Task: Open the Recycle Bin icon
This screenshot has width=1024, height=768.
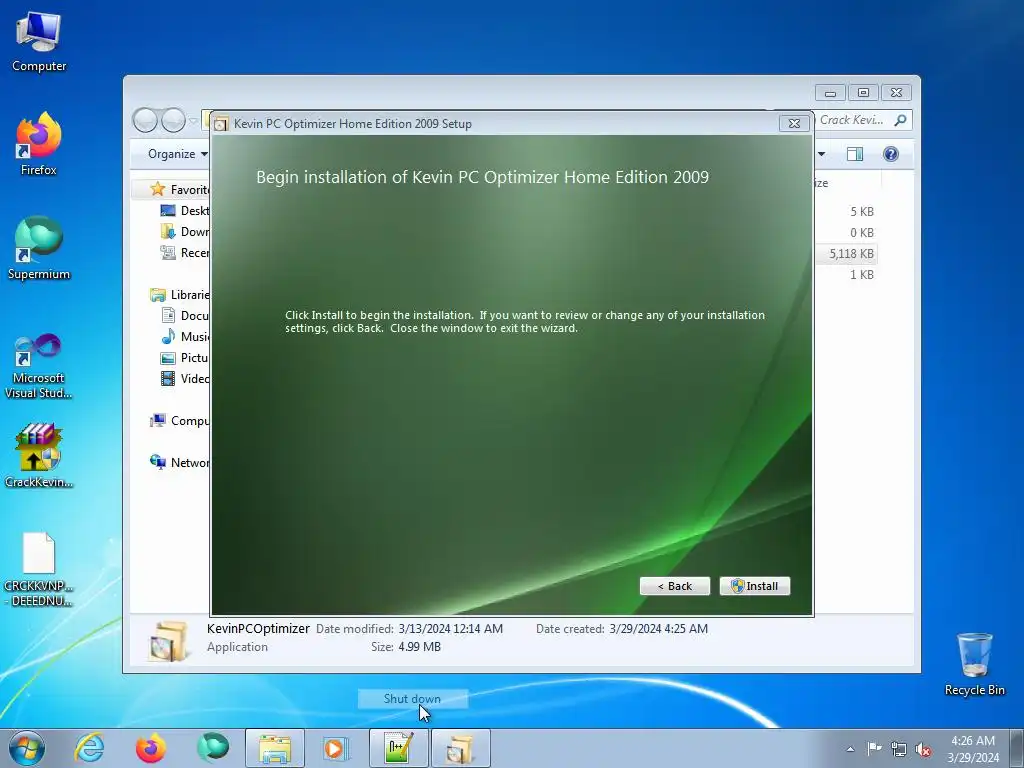Action: pyautogui.click(x=974, y=664)
